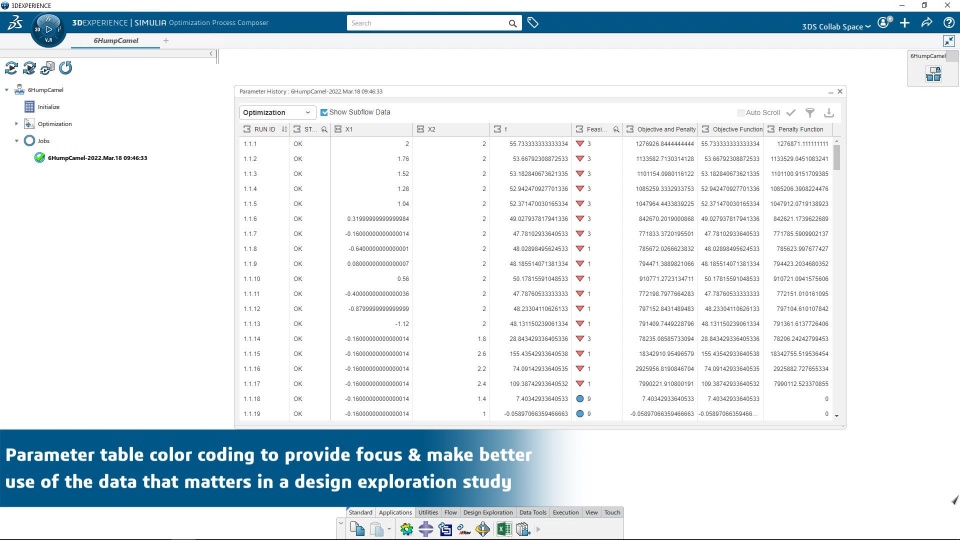
Task: Switch to the View tab in bottom toolbar
Action: point(591,512)
